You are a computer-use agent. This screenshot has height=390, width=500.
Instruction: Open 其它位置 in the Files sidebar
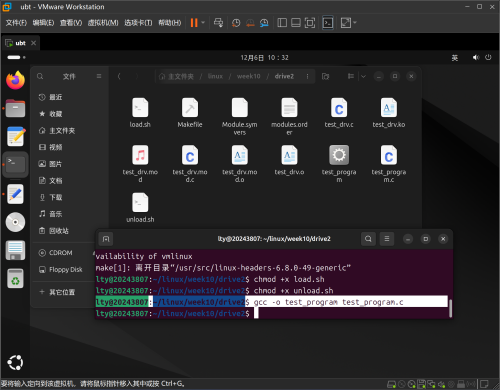click(x=65, y=292)
